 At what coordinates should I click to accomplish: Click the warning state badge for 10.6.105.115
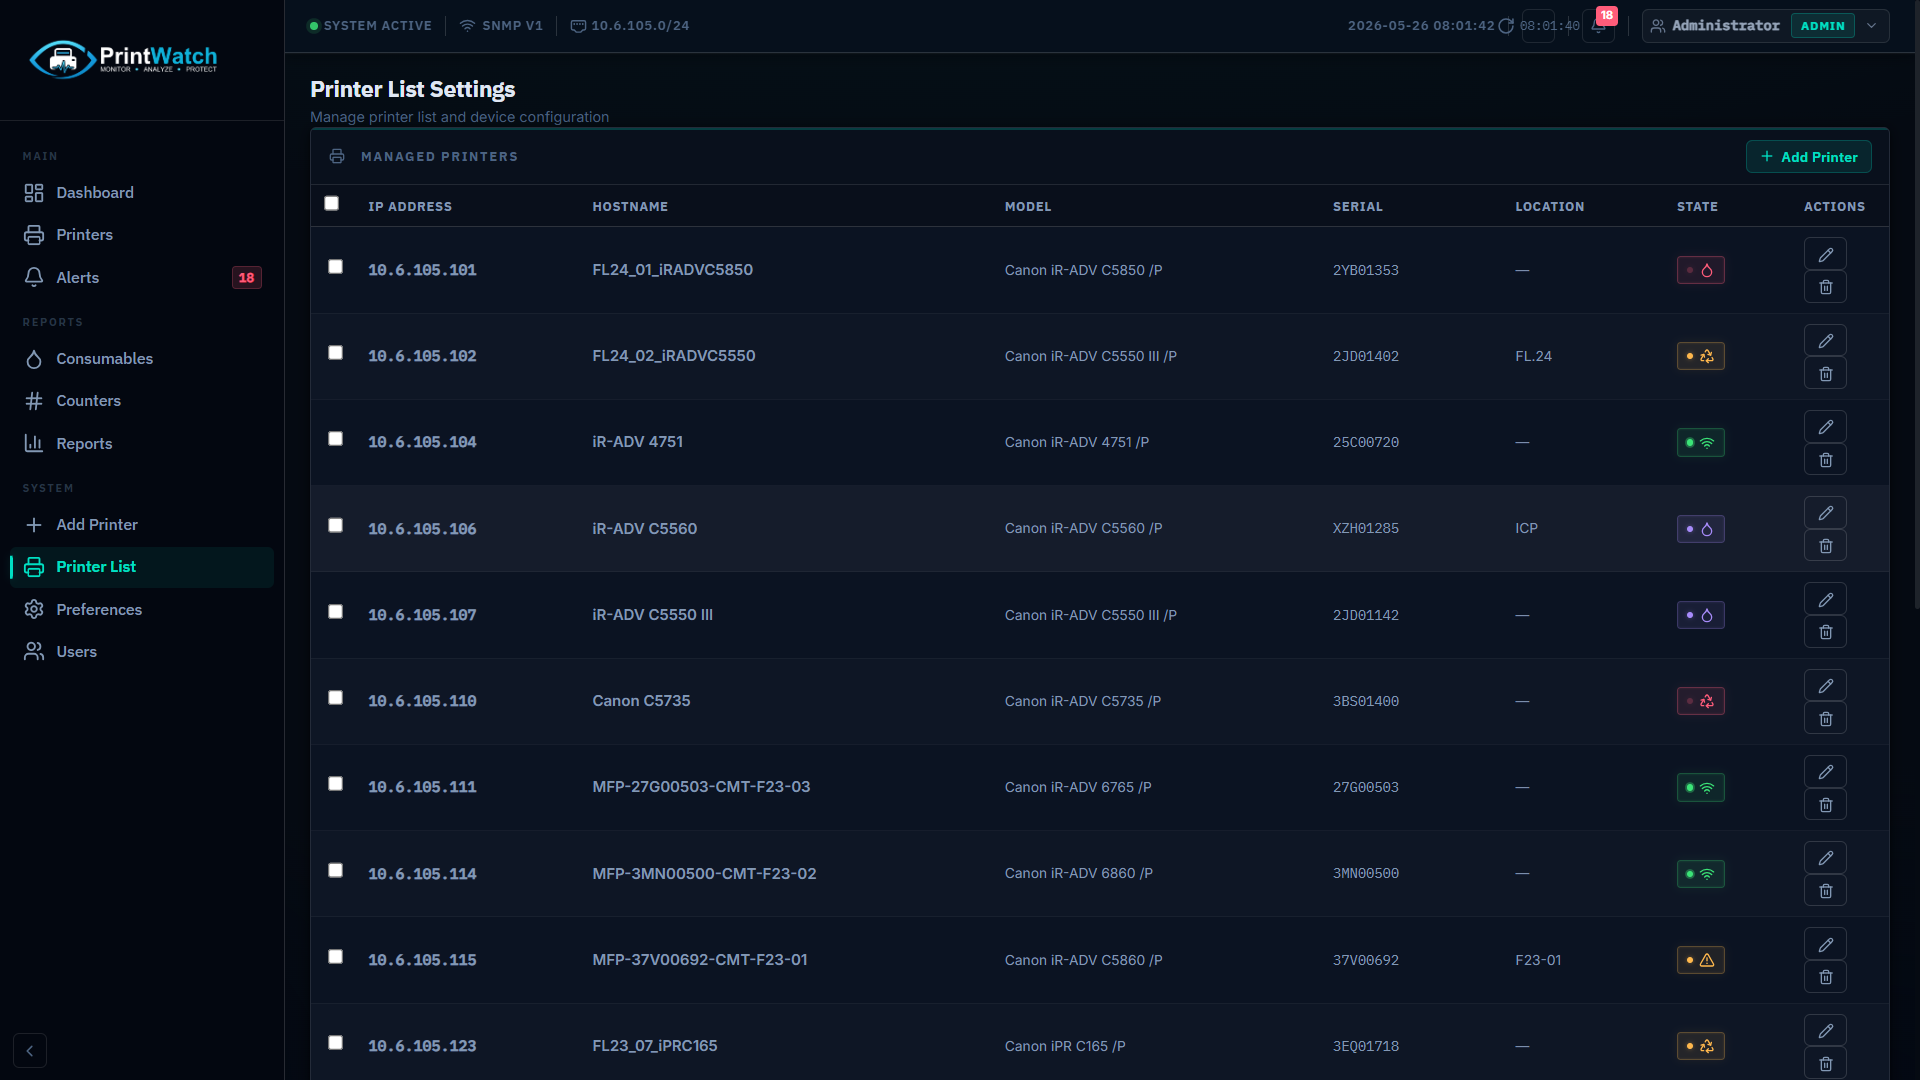point(1700,960)
